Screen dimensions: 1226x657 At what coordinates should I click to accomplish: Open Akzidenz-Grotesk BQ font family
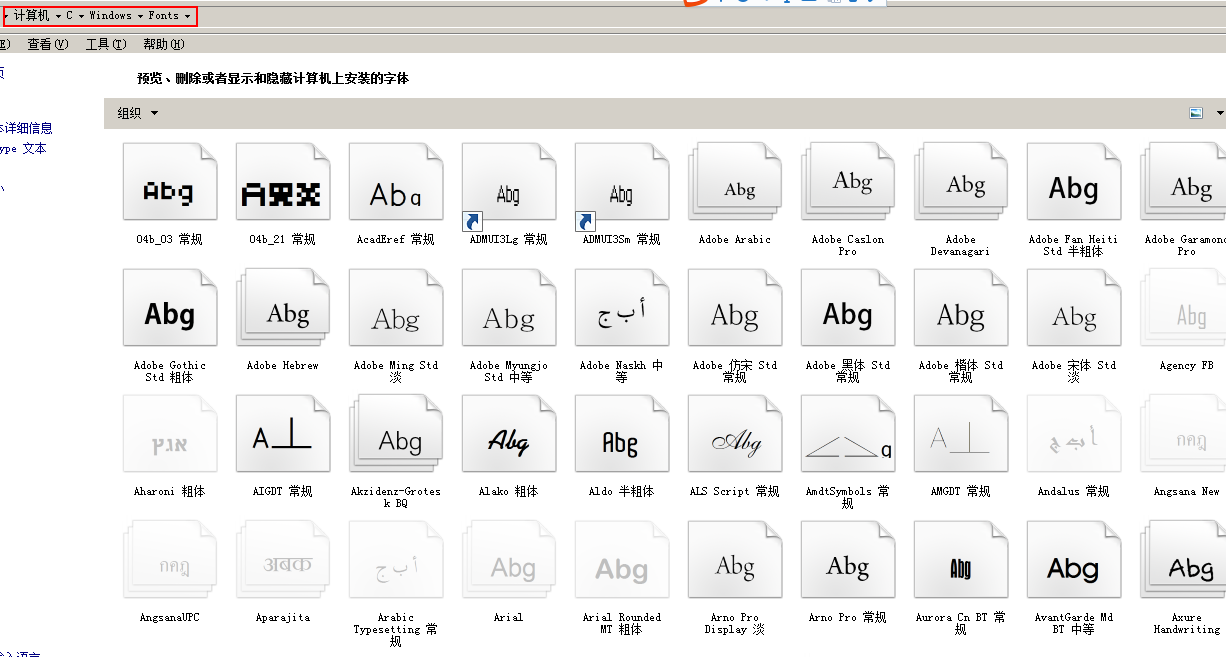[395, 434]
